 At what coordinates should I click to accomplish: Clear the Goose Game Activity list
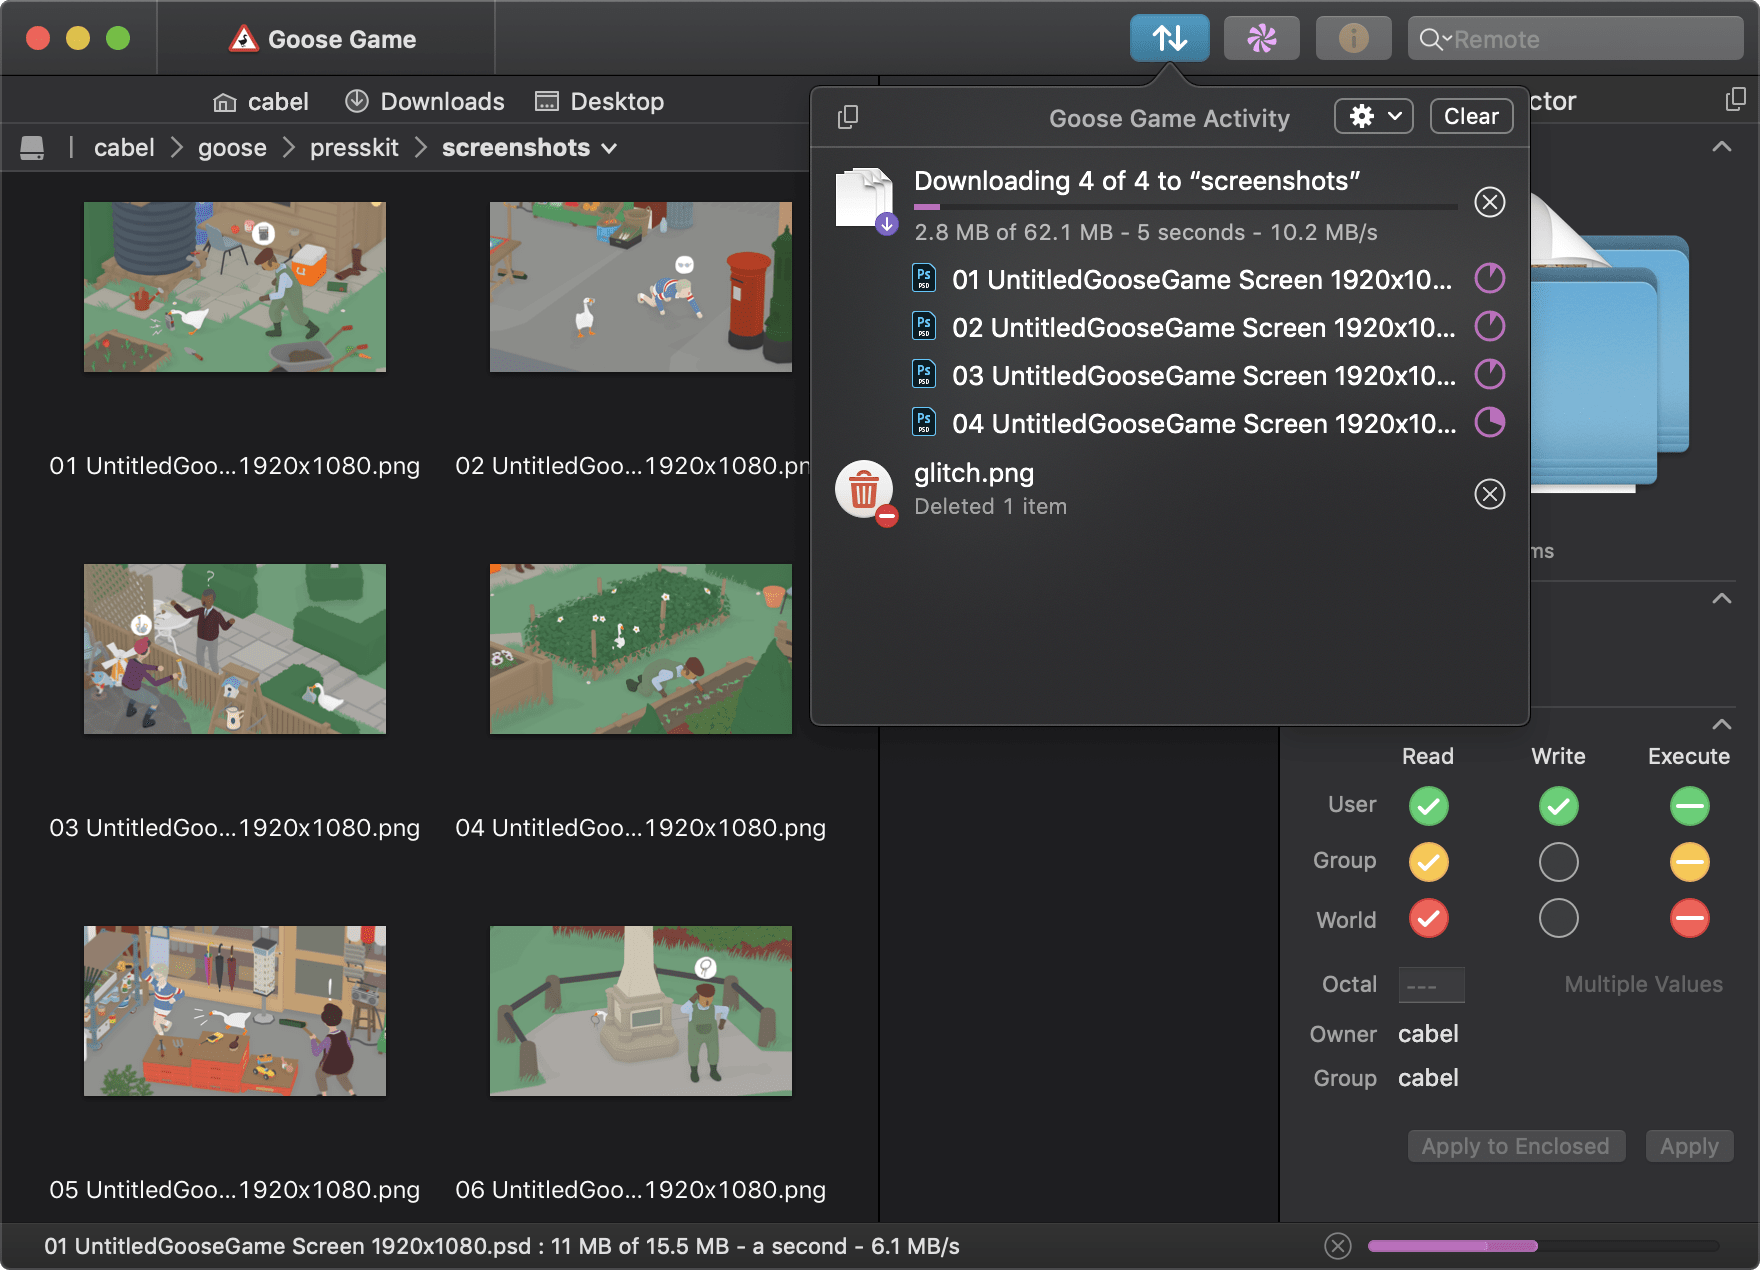point(1471,116)
